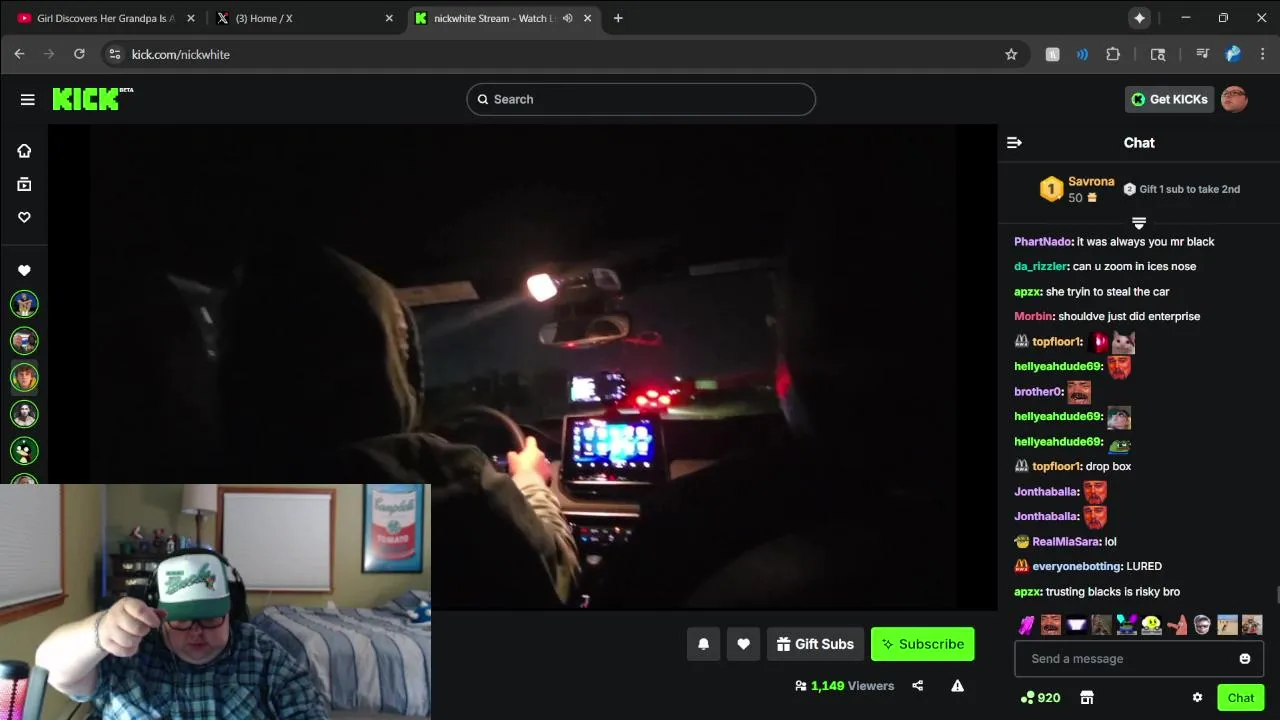Collapse the chat panel
1280x720 pixels.
[1014, 143]
